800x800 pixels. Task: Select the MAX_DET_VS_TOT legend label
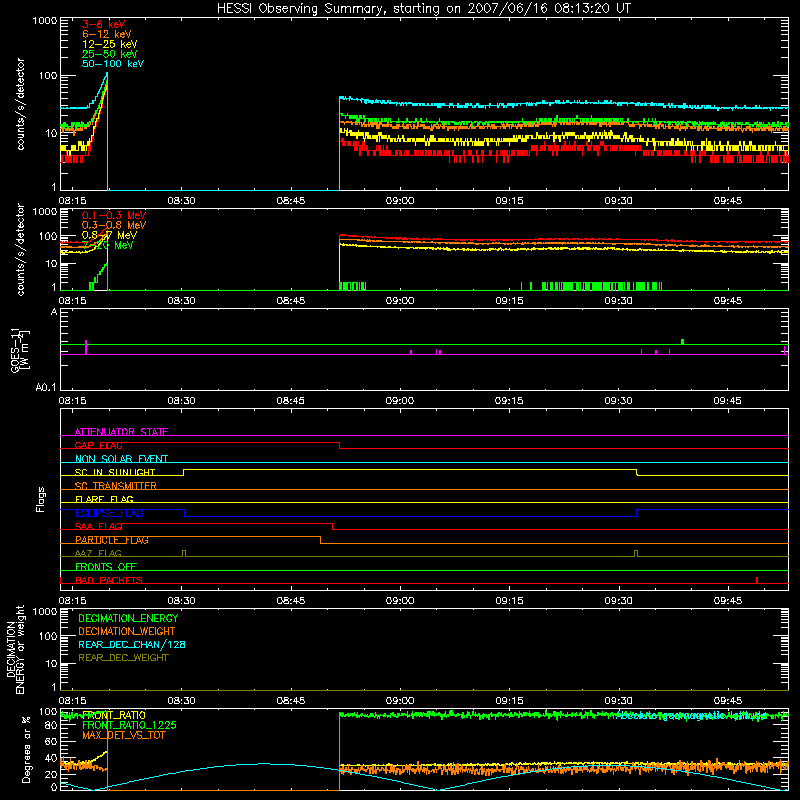(124, 735)
